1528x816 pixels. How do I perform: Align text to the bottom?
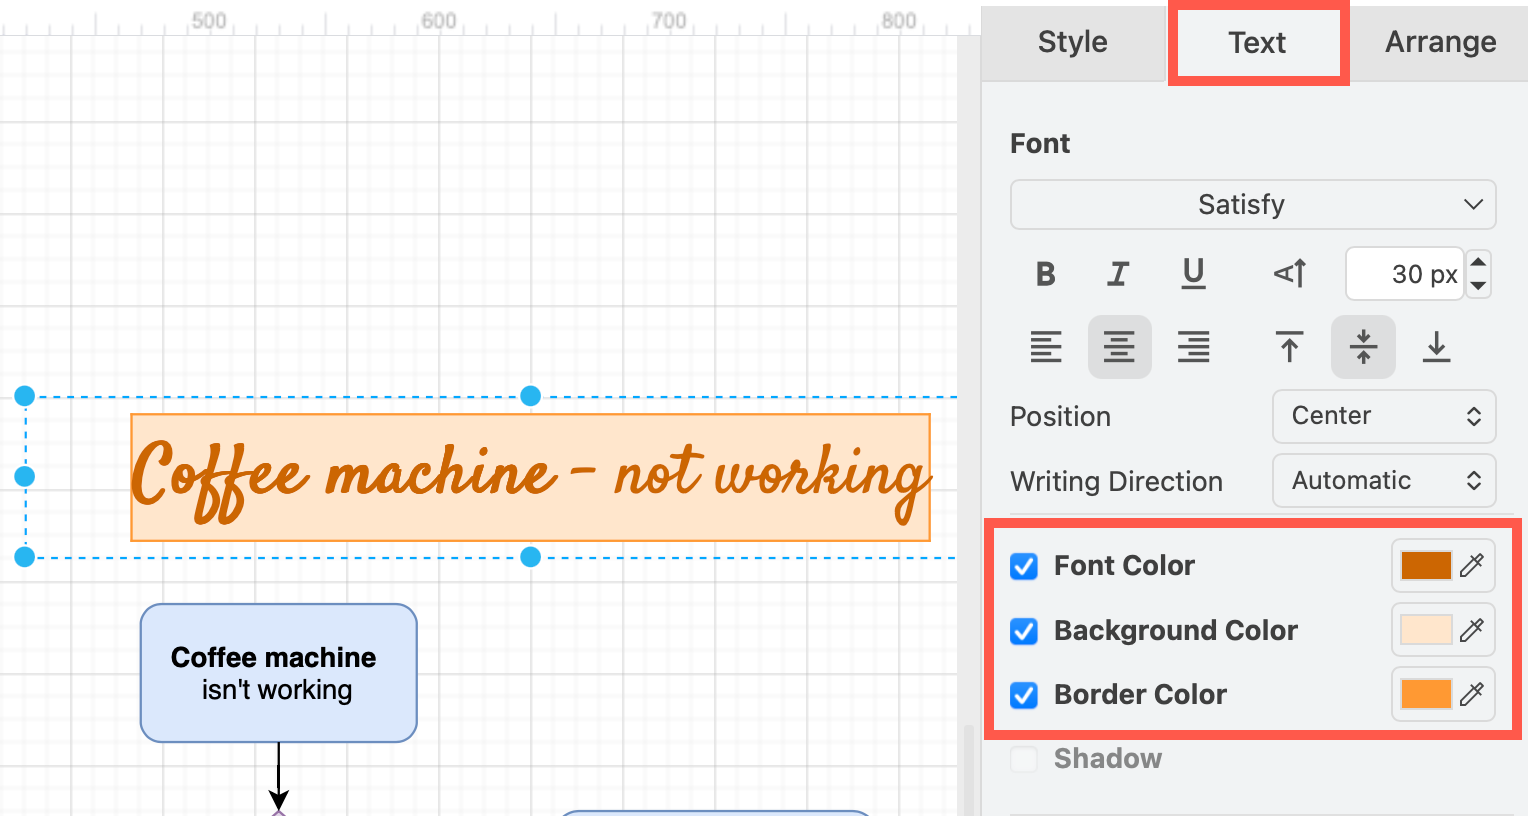coord(1437,347)
